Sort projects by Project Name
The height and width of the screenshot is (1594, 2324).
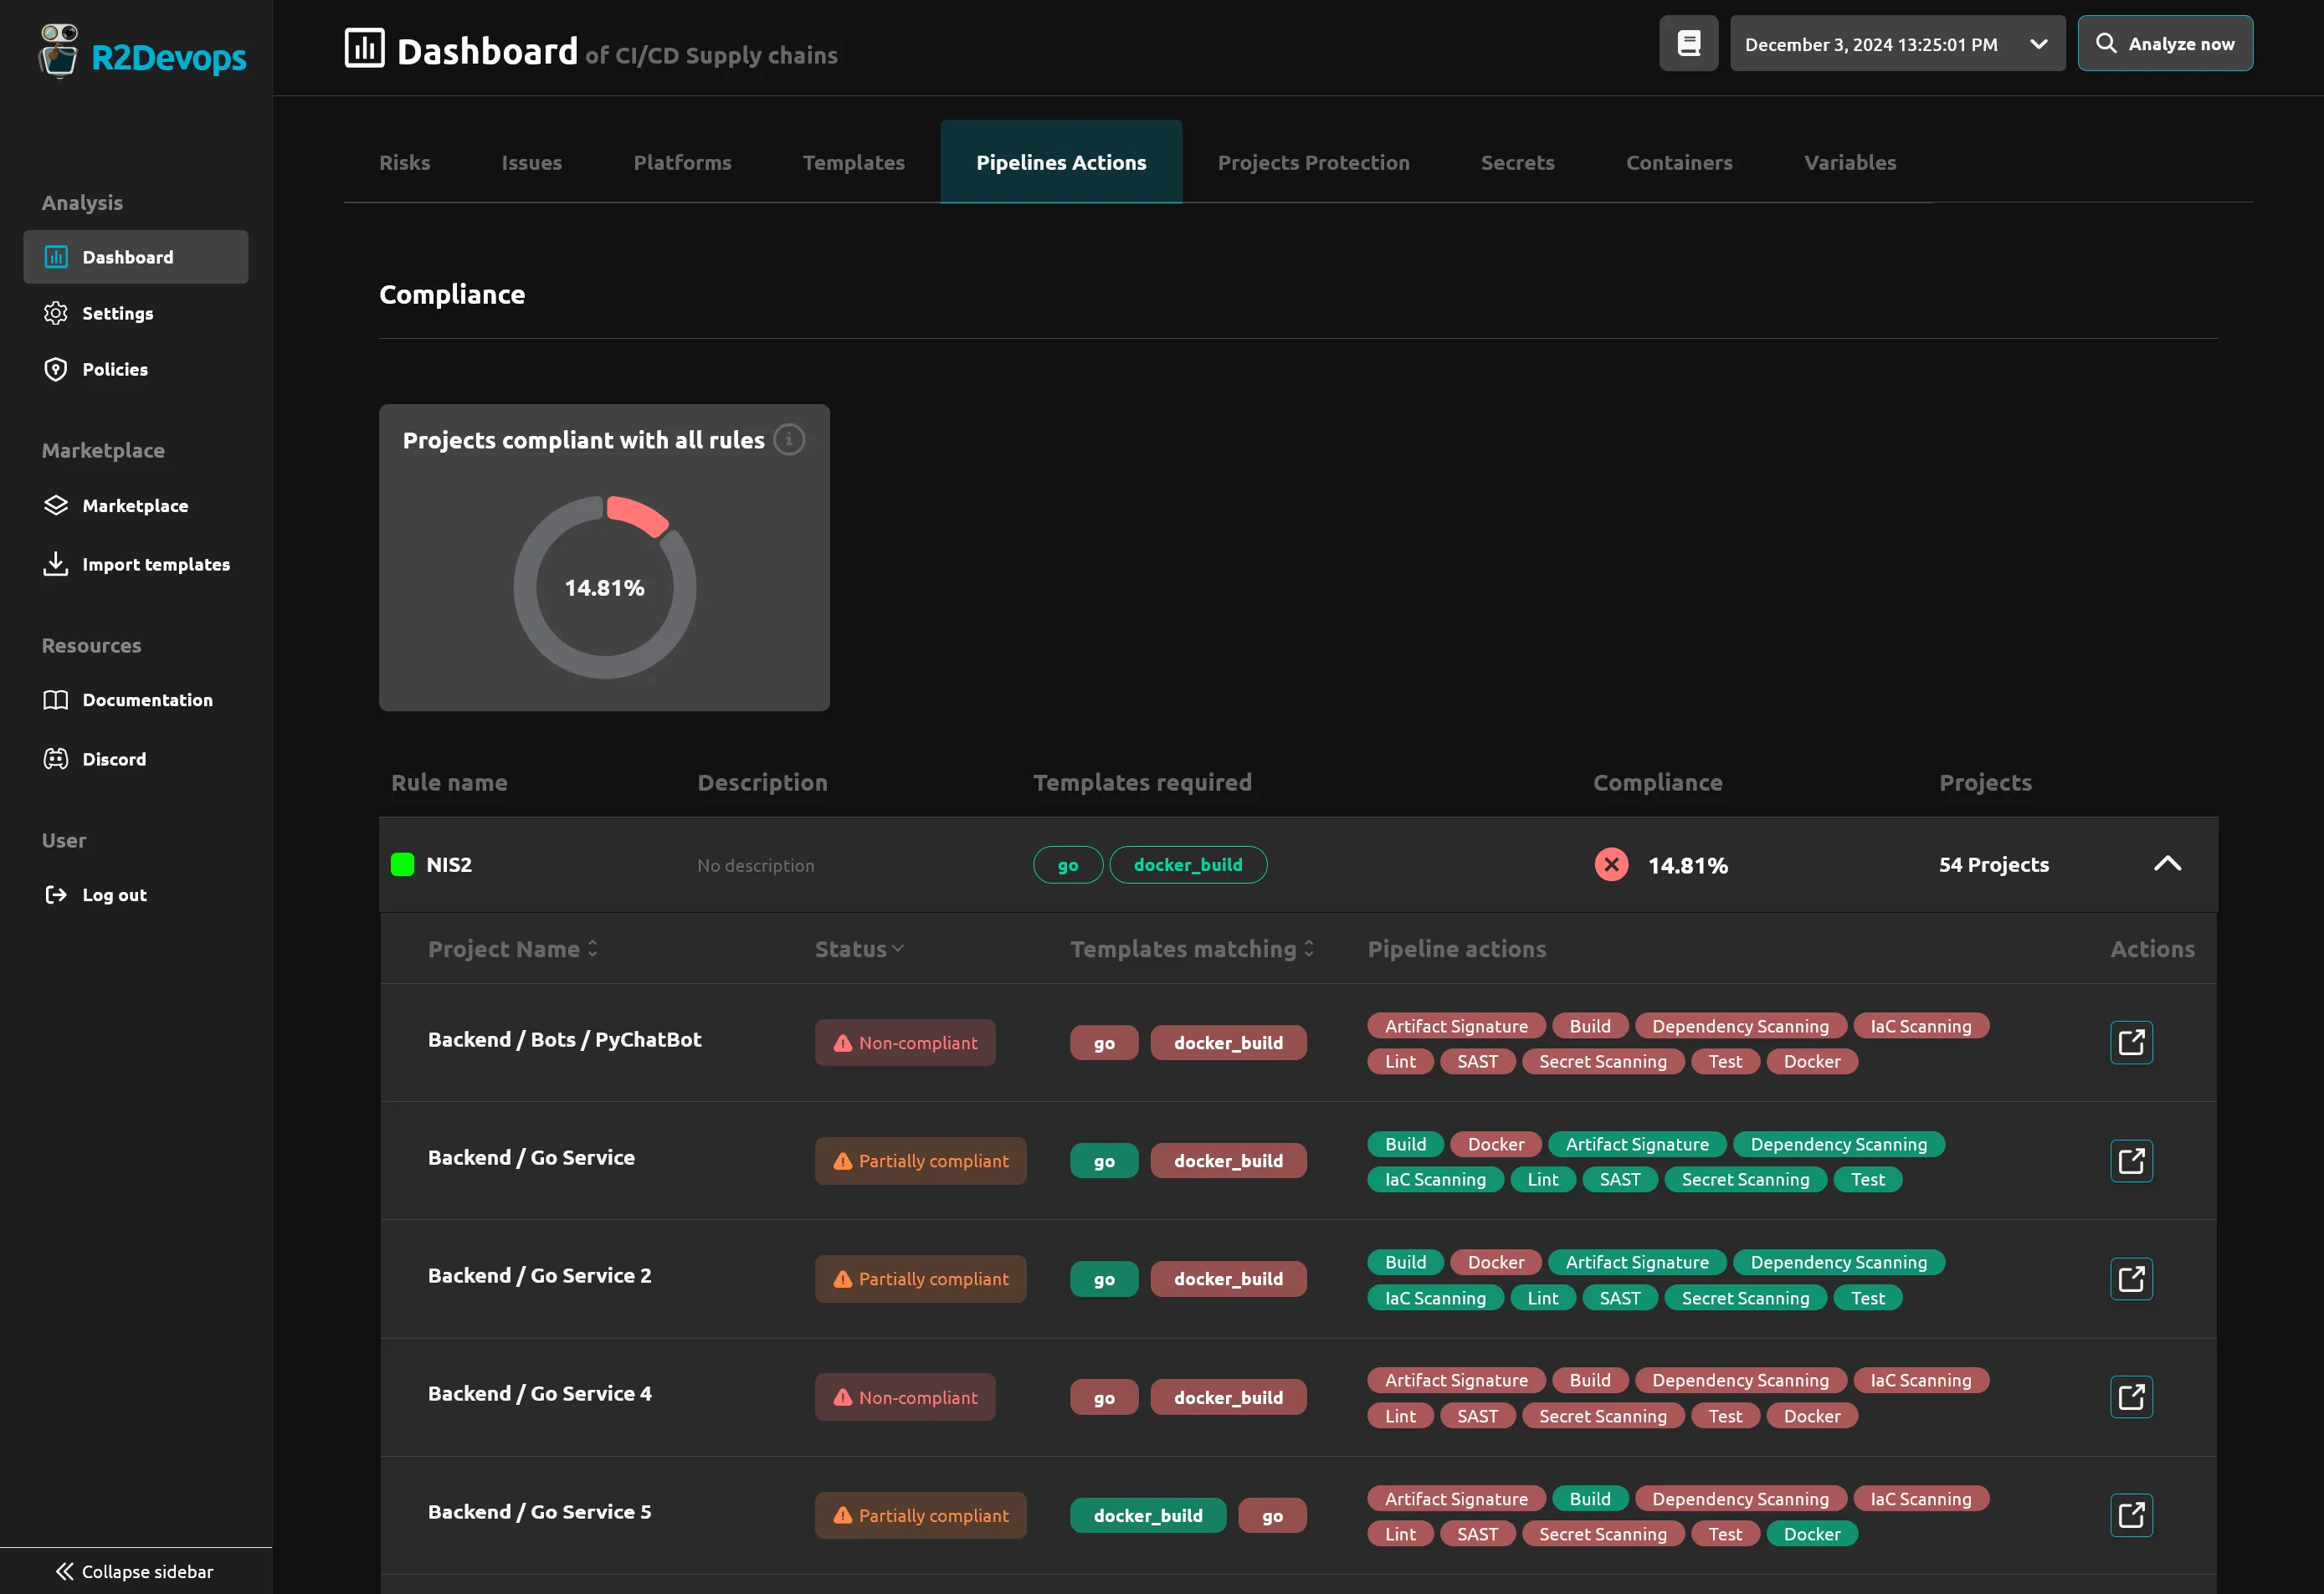click(x=594, y=948)
